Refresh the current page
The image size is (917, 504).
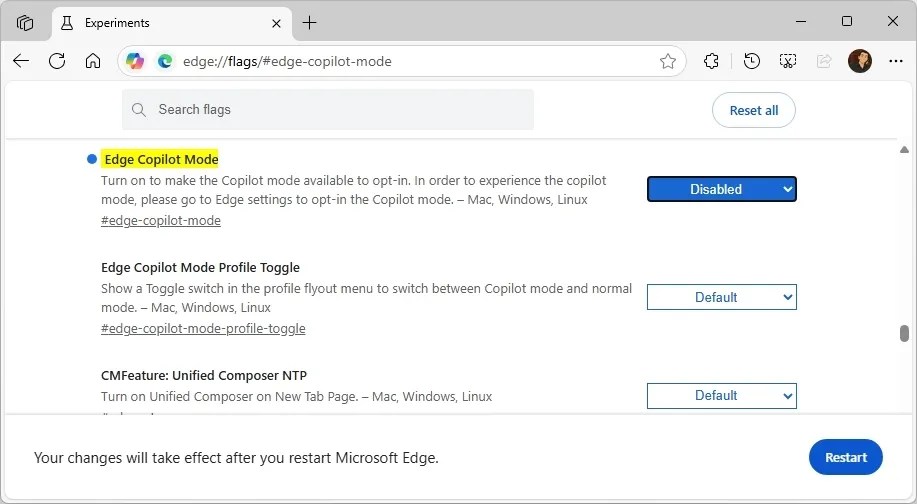coord(57,61)
